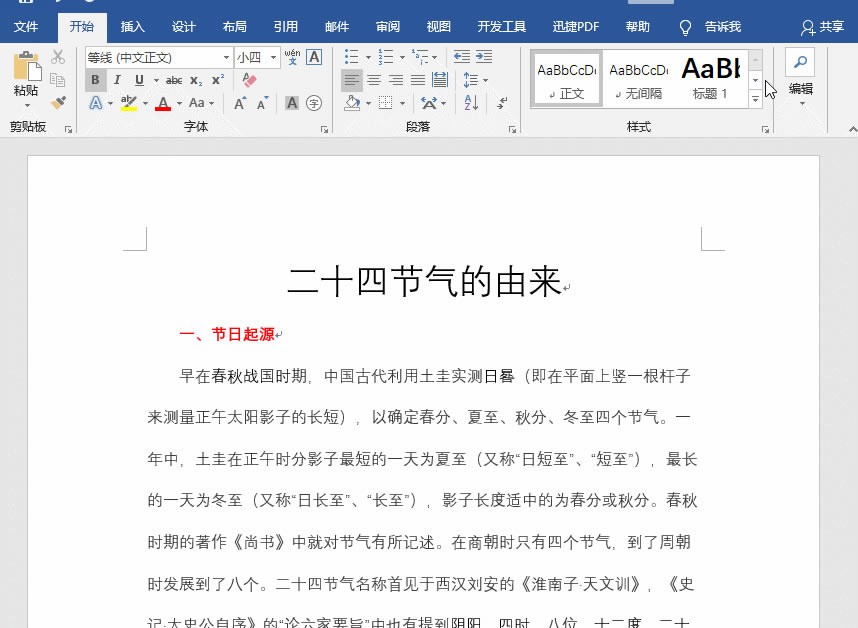Open the font name dropdown 等线
The image size is (858, 628).
point(226,58)
